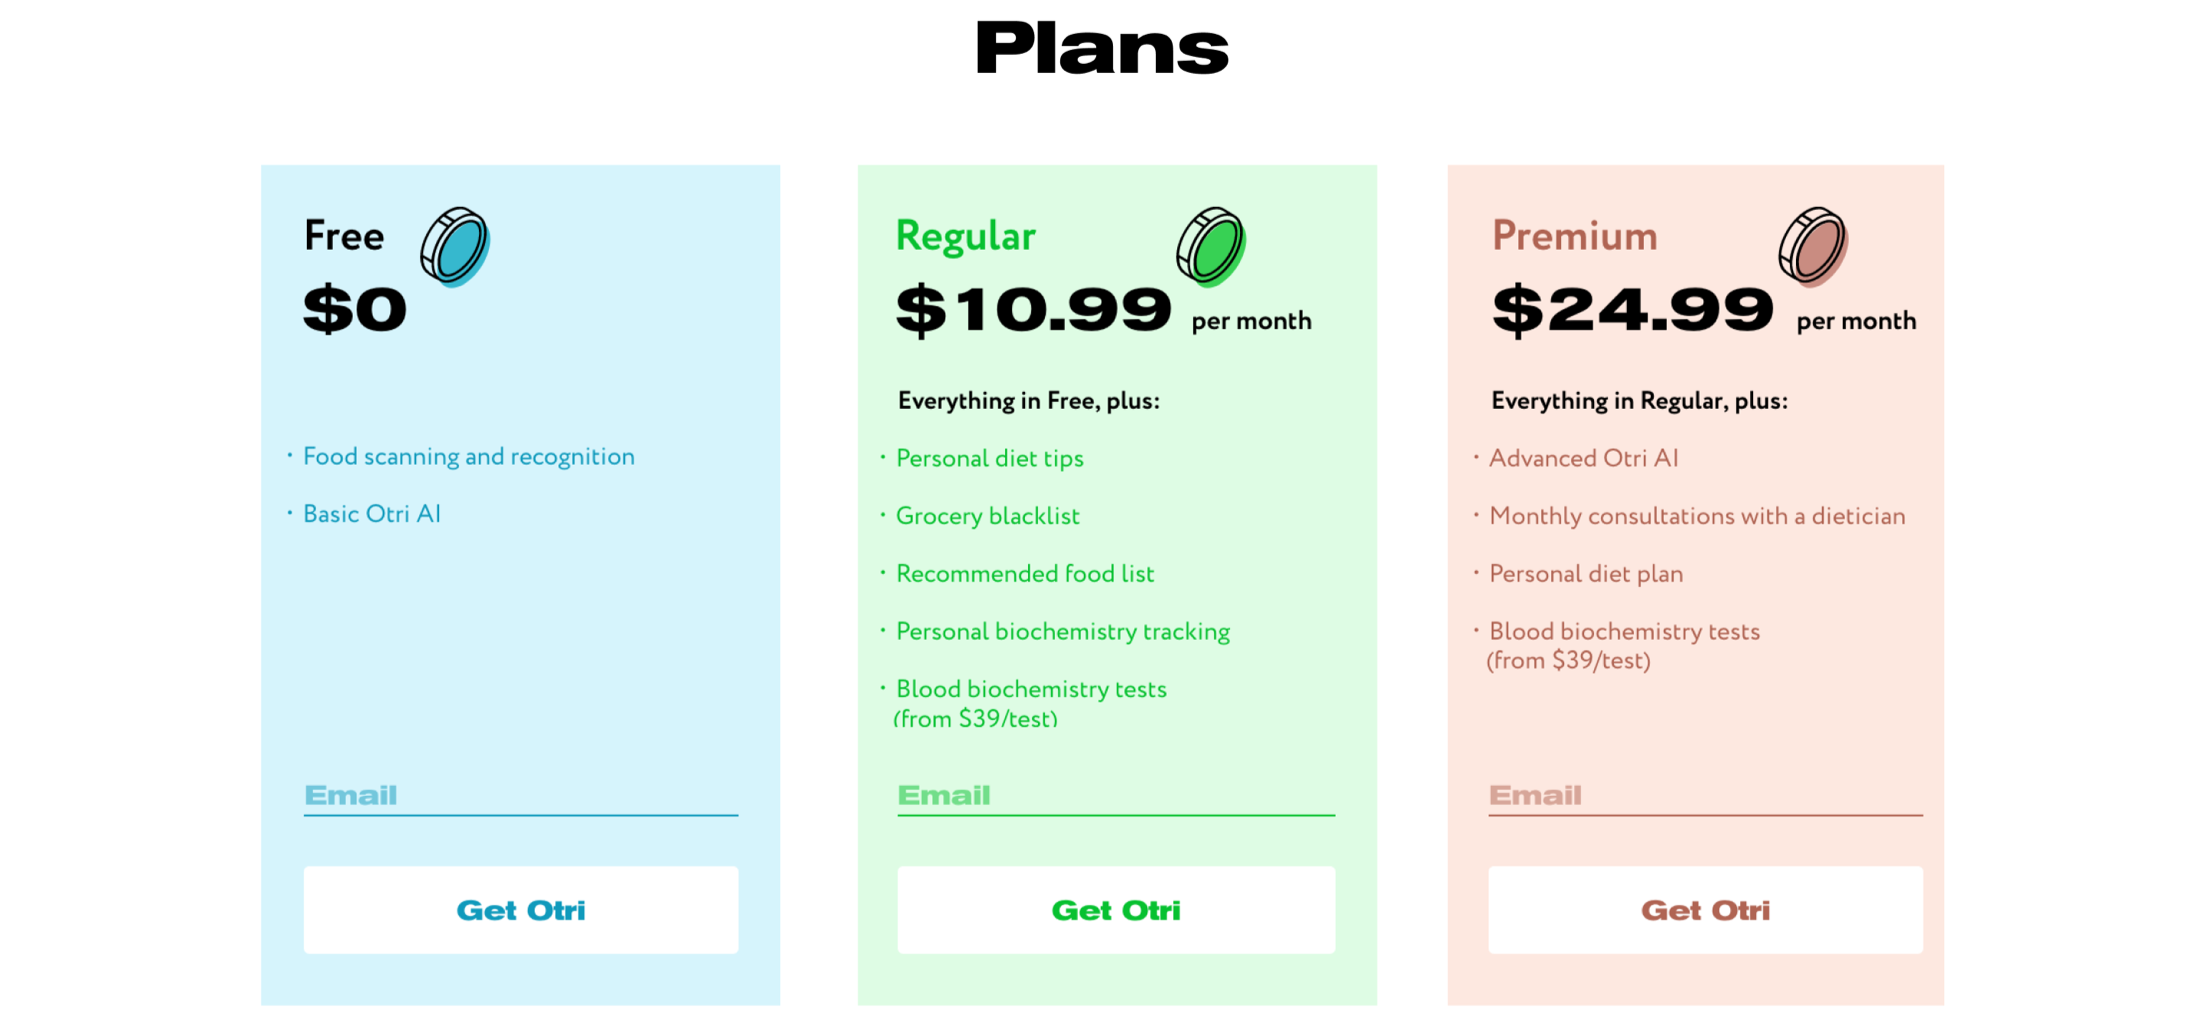Click the pink coin icon on Premium plan

tap(1813, 247)
